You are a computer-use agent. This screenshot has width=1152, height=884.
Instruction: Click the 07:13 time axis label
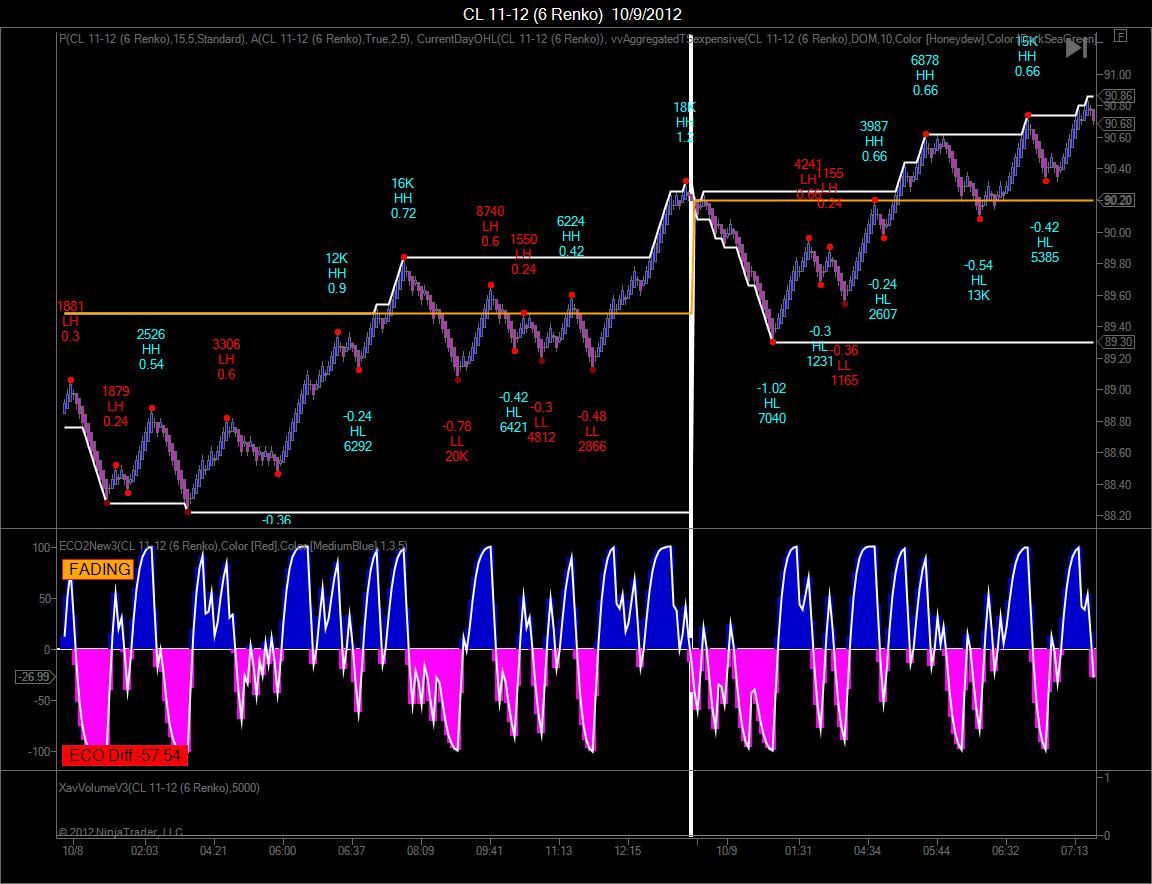point(1074,851)
